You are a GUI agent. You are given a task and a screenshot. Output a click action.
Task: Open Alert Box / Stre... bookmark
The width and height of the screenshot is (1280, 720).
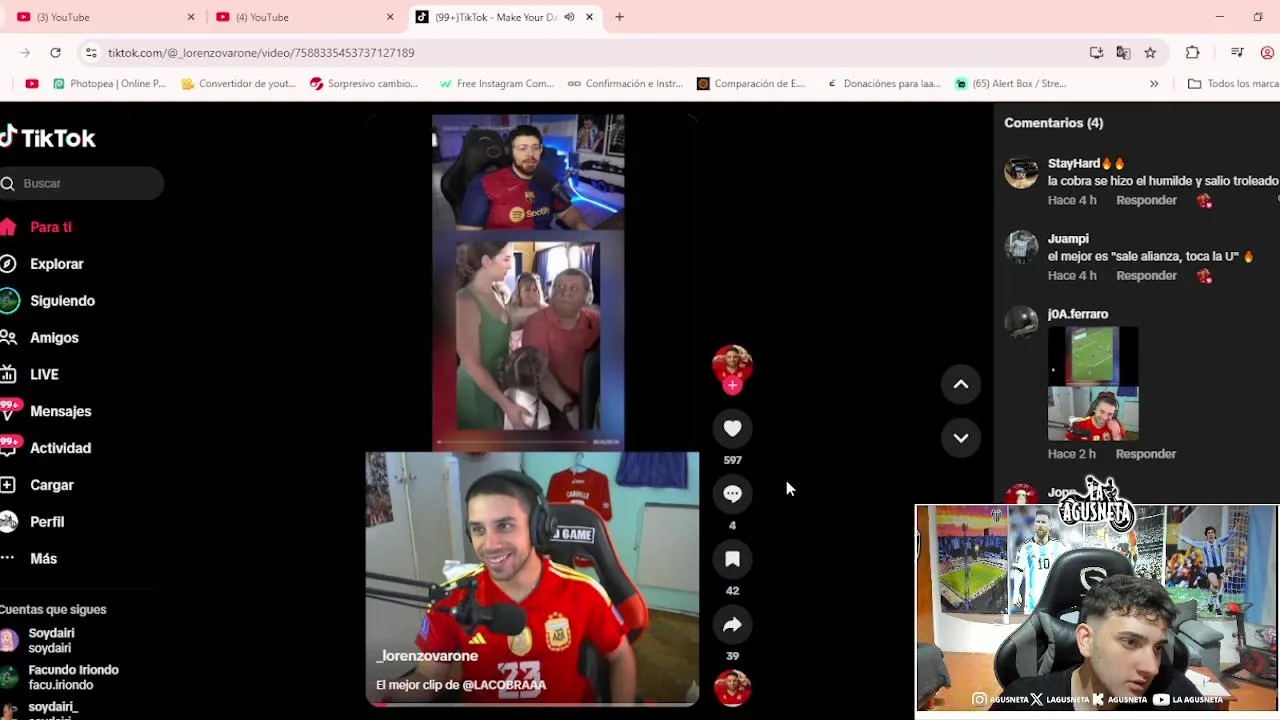pyautogui.click(x=1011, y=84)
